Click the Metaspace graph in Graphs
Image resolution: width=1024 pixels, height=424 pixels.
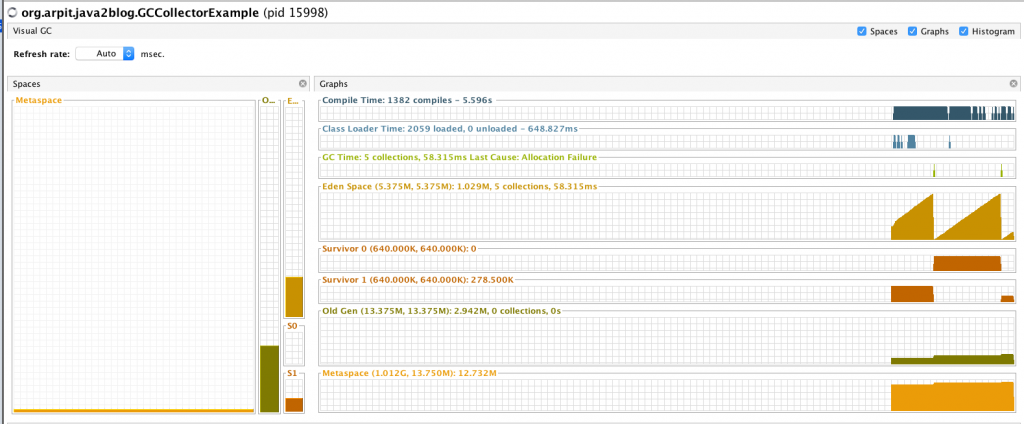pyautogui.click(x=667, y=393)
